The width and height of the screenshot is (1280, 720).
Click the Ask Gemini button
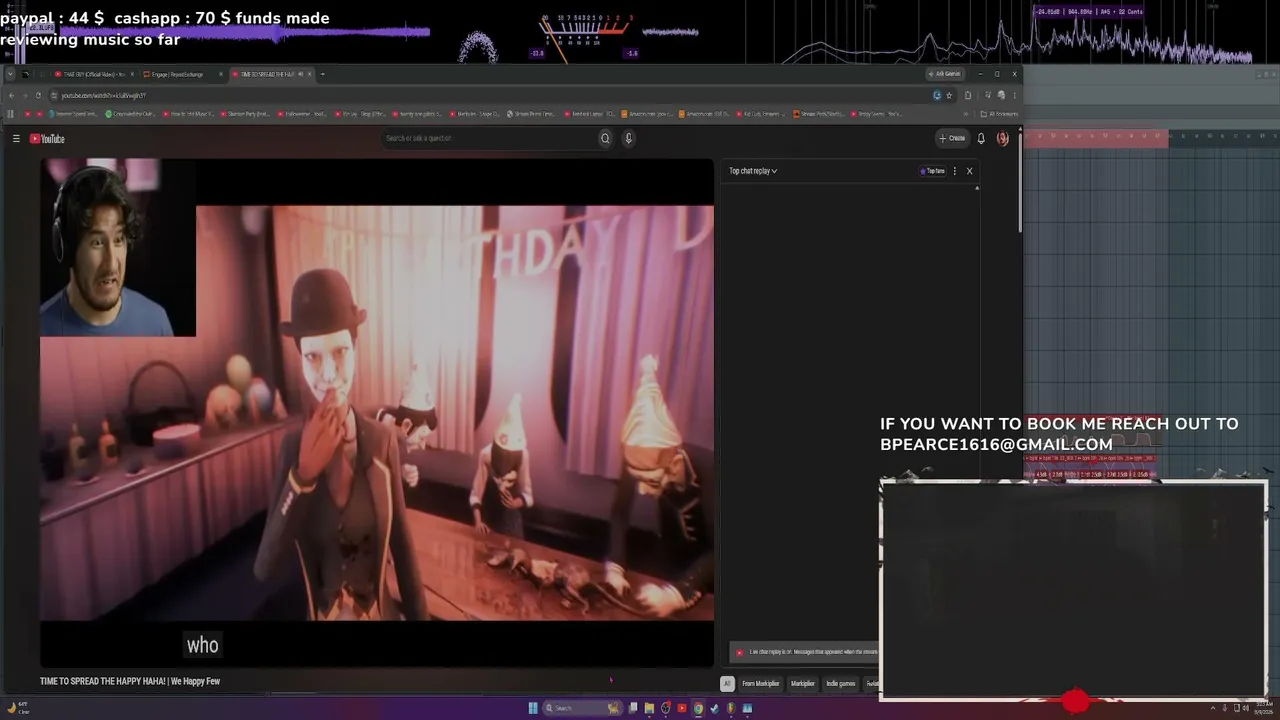(x=944, y=74)
